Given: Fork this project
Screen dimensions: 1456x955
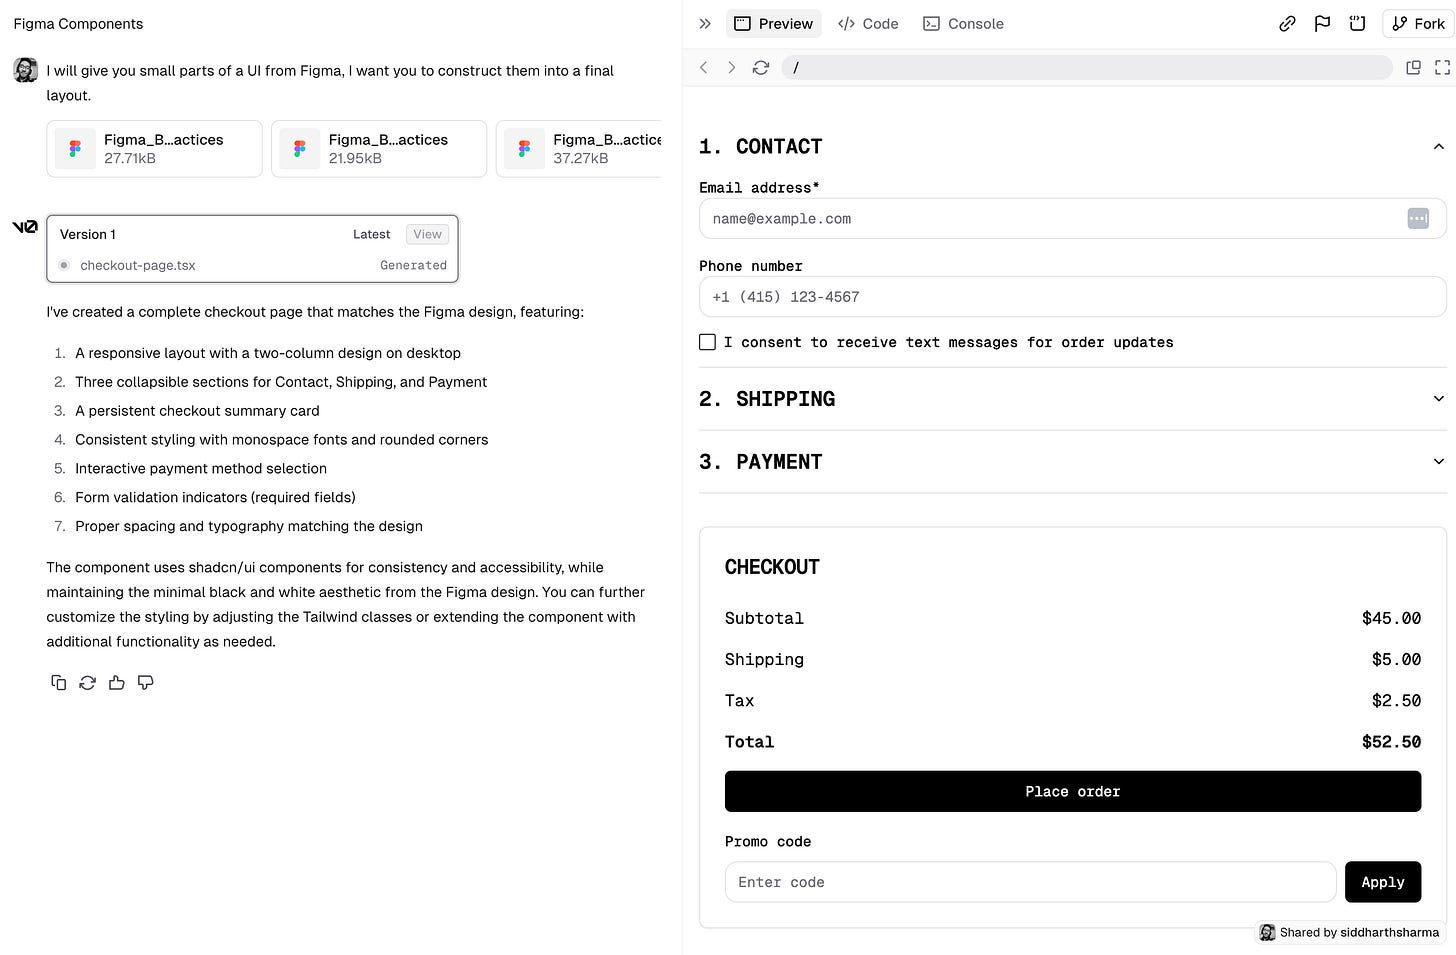Looking at the screenshot, I should (x=1417, y=24).
